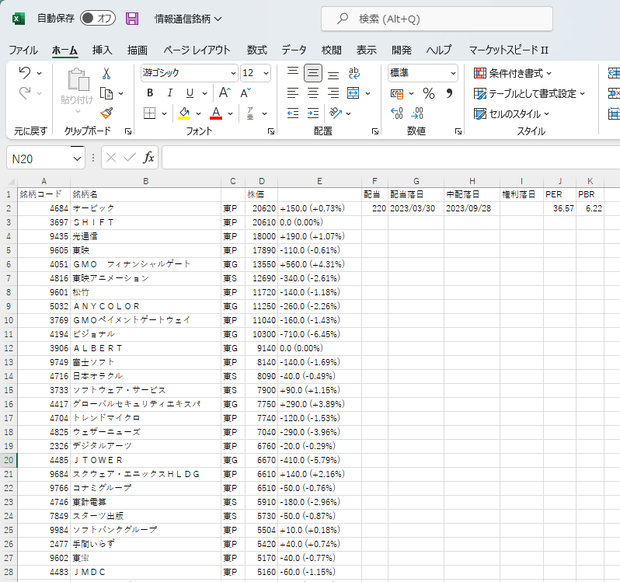
Task: Open font color dropdown arrow
Action: [231, 114]
